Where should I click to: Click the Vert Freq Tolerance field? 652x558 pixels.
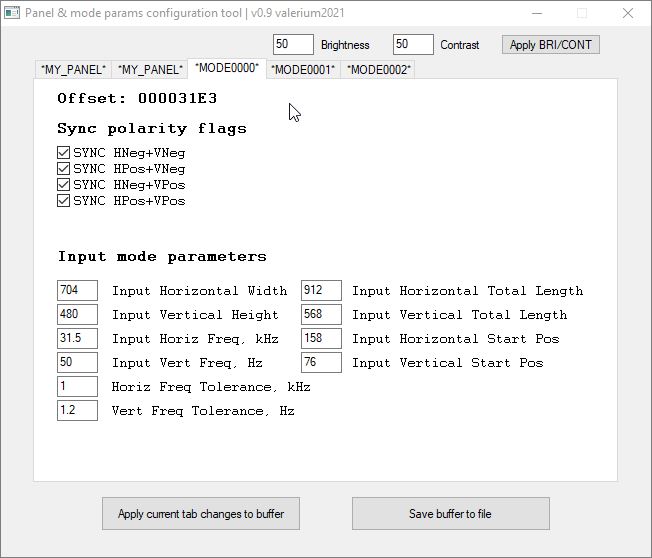tap(78, 411)
